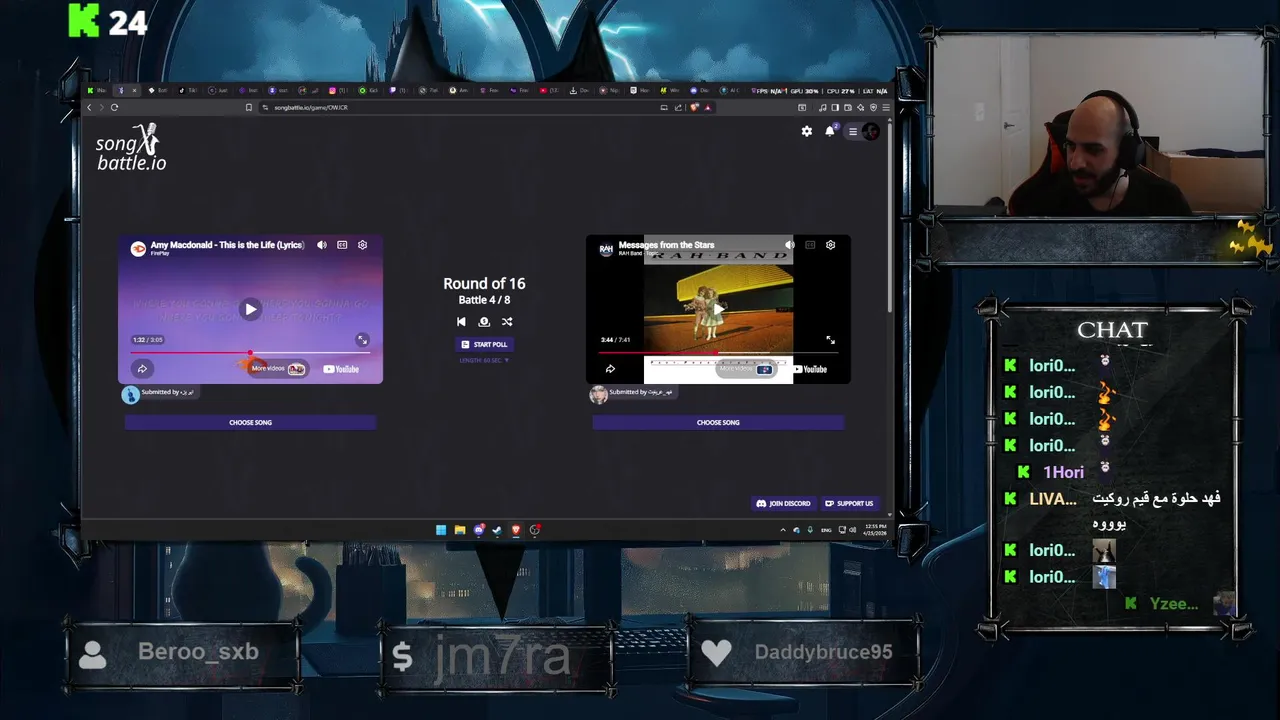Screen dimensions: 1280x720
Task: Reload the browser page
Action: 114,107
